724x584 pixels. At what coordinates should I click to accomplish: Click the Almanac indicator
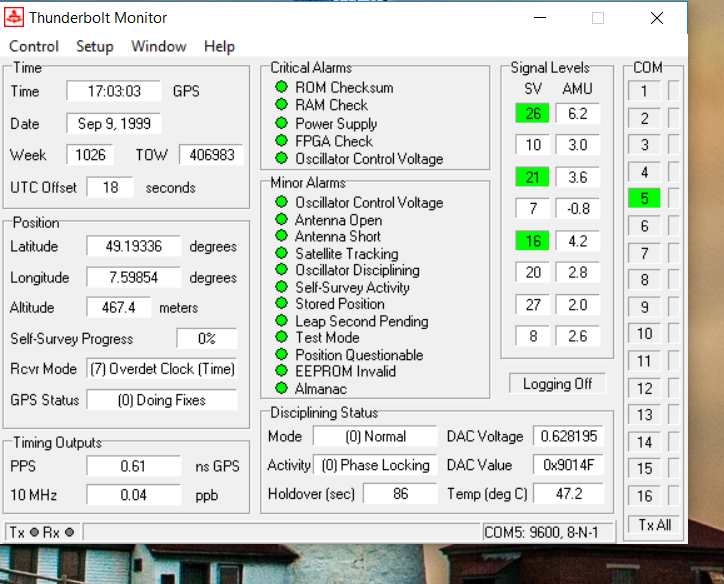pyautogui.click(x=281, y=388)
